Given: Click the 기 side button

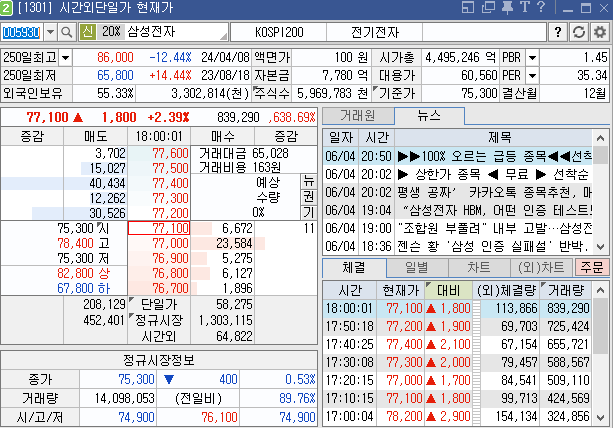Looking at the screenshot, I should (308, 212).
